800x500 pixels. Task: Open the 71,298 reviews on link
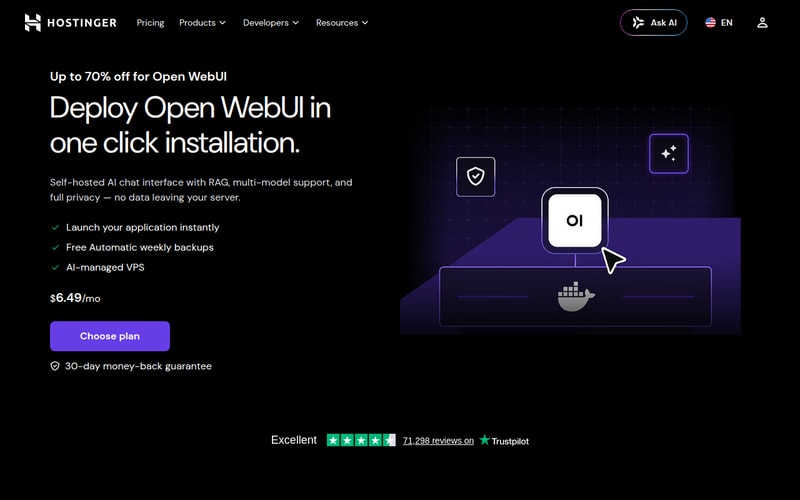coord(438,441)
